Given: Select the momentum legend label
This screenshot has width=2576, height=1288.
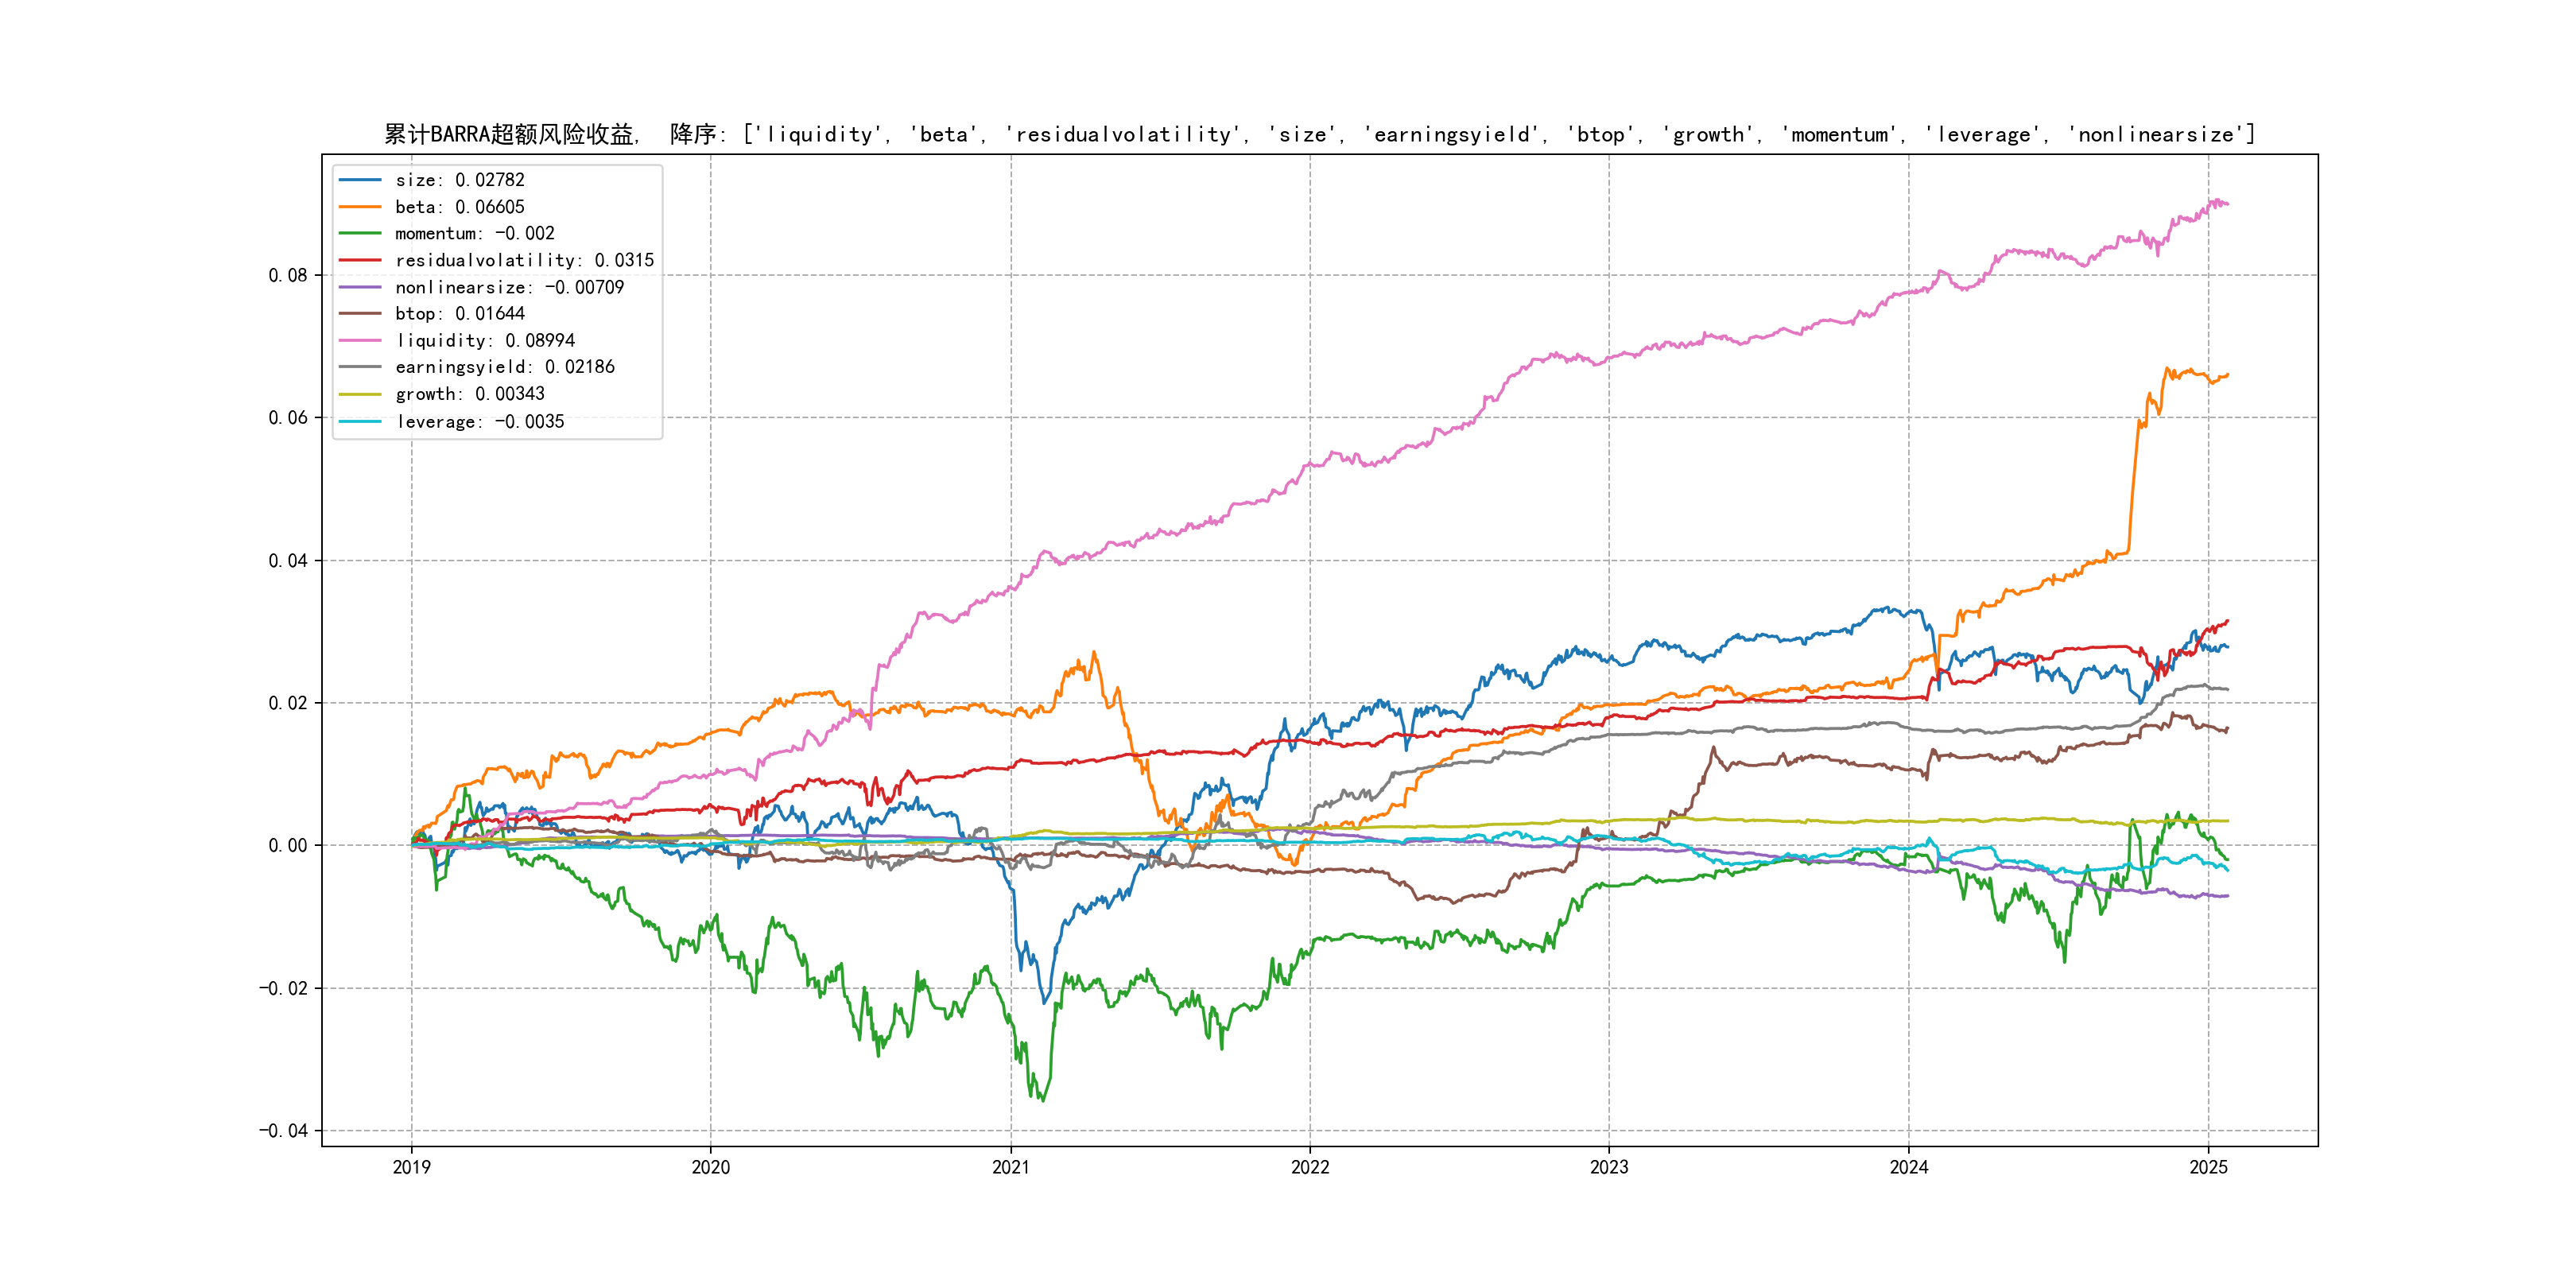Looking at the screenshot, I should (474, 233).
